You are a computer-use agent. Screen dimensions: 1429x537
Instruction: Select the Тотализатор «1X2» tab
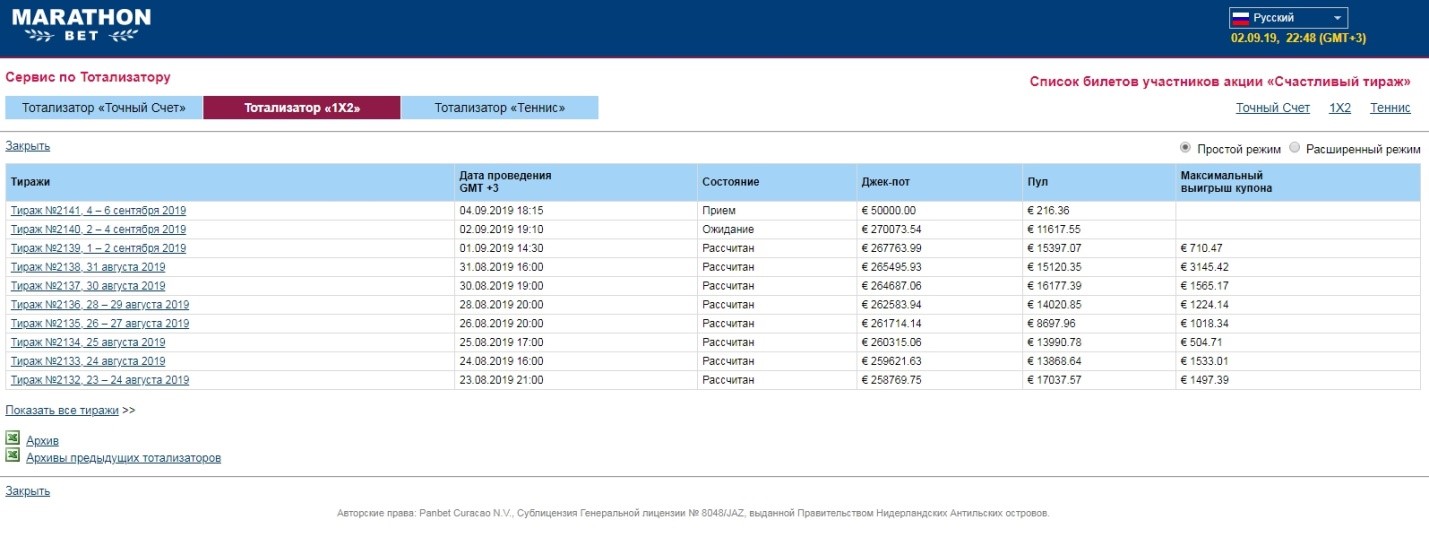(x=301, y=108)
